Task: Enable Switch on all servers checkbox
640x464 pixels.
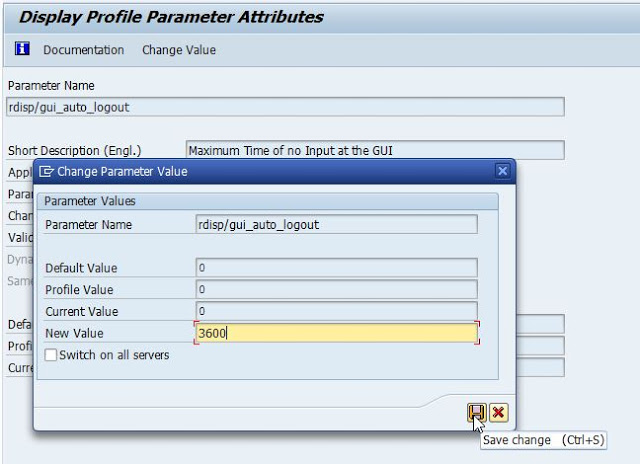Action: point(51,355)
